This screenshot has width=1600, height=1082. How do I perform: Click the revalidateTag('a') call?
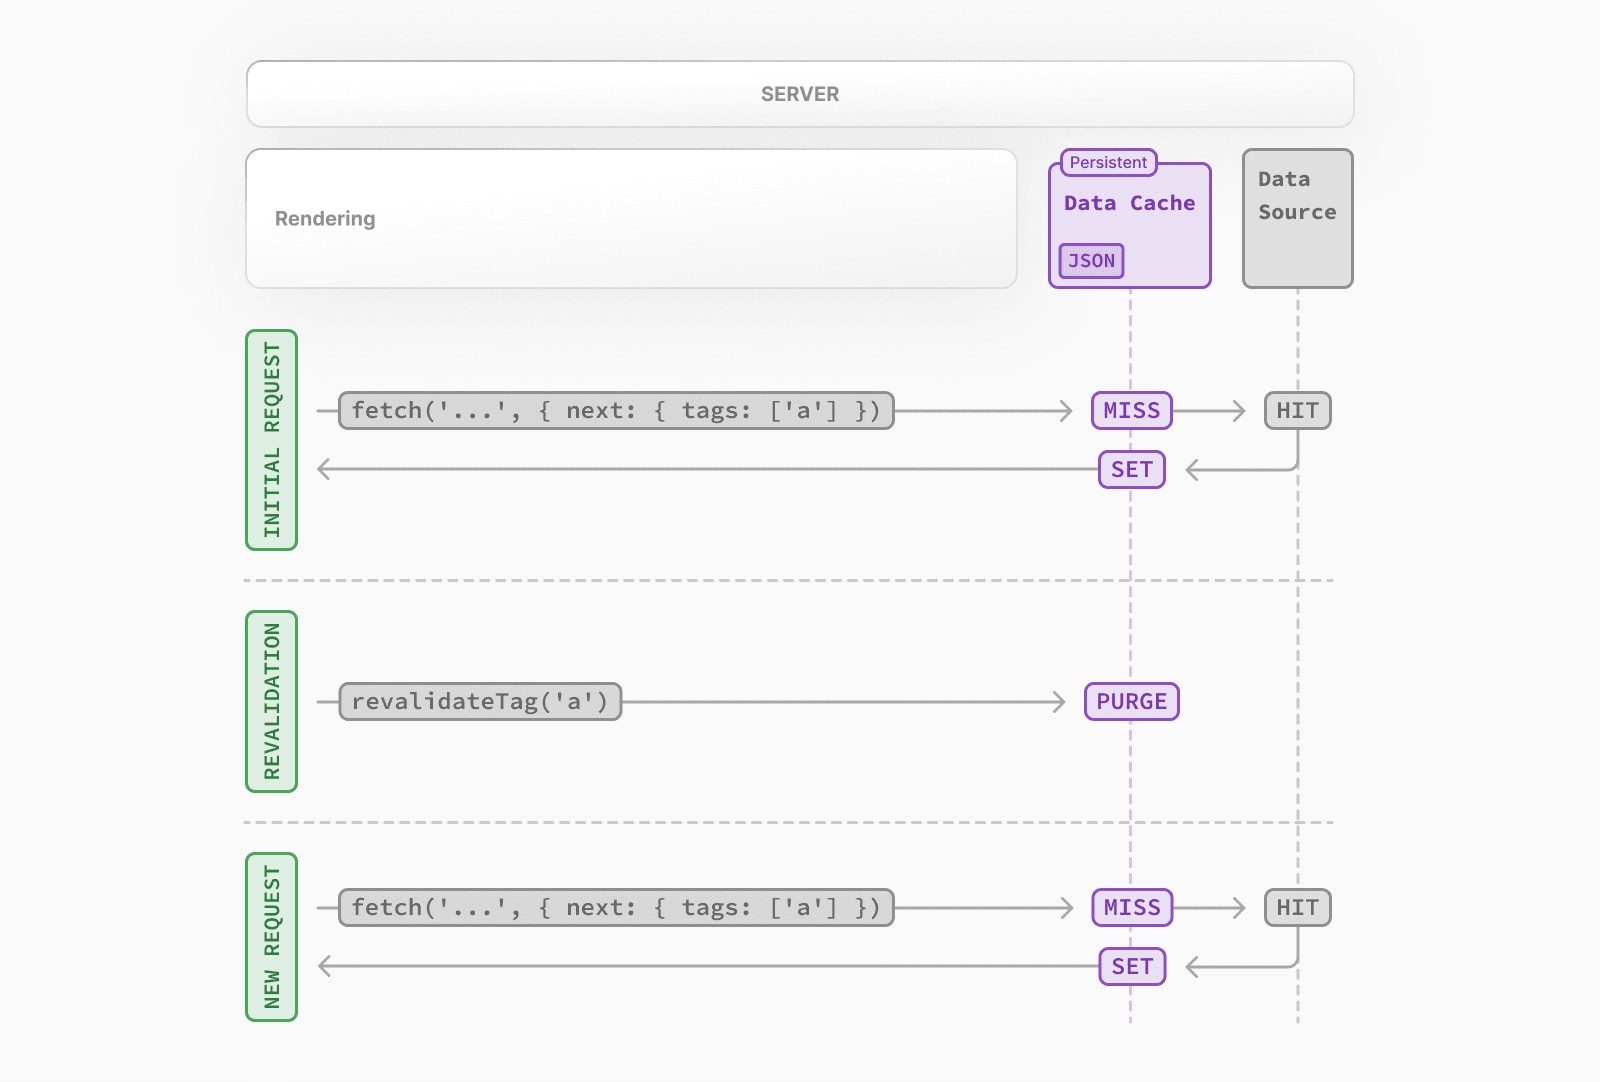point(480,701)
